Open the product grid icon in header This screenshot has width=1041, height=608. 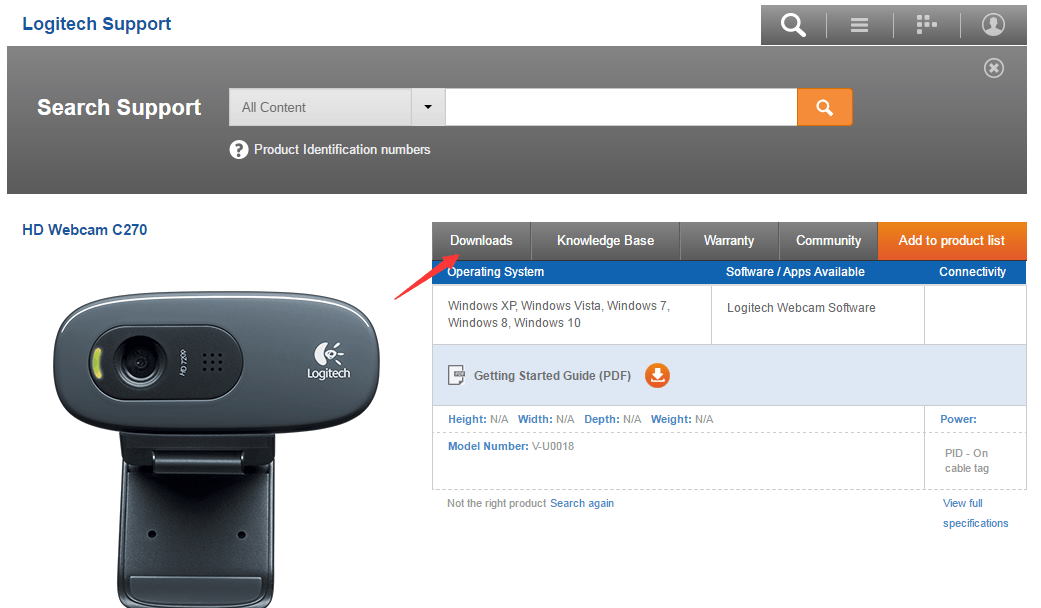tap(926, 25)
